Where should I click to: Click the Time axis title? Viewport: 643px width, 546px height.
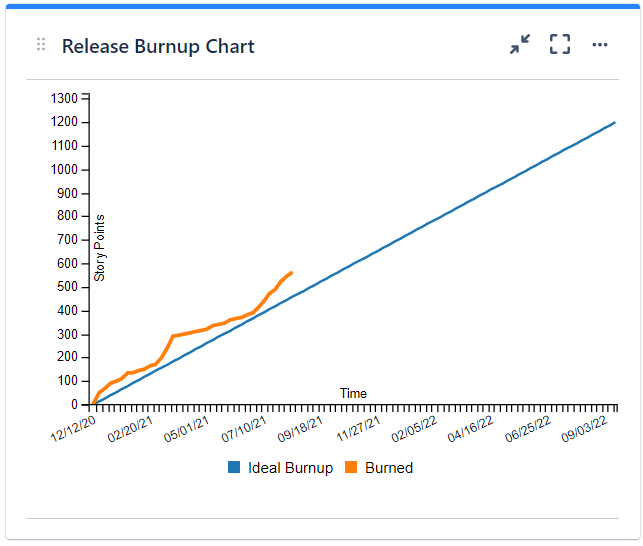(353, 393)
